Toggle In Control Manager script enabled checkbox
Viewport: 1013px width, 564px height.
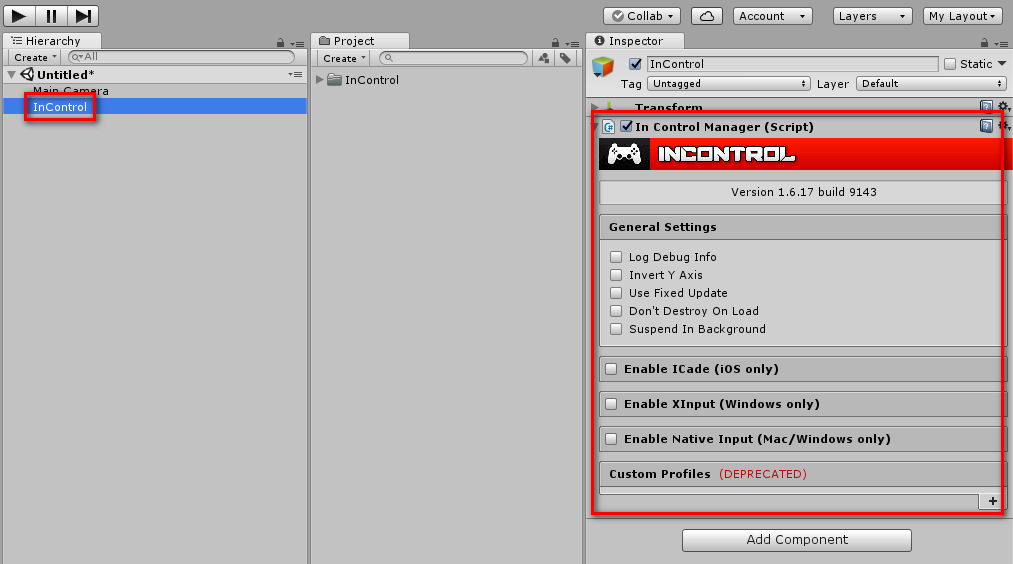coord(626,126)
